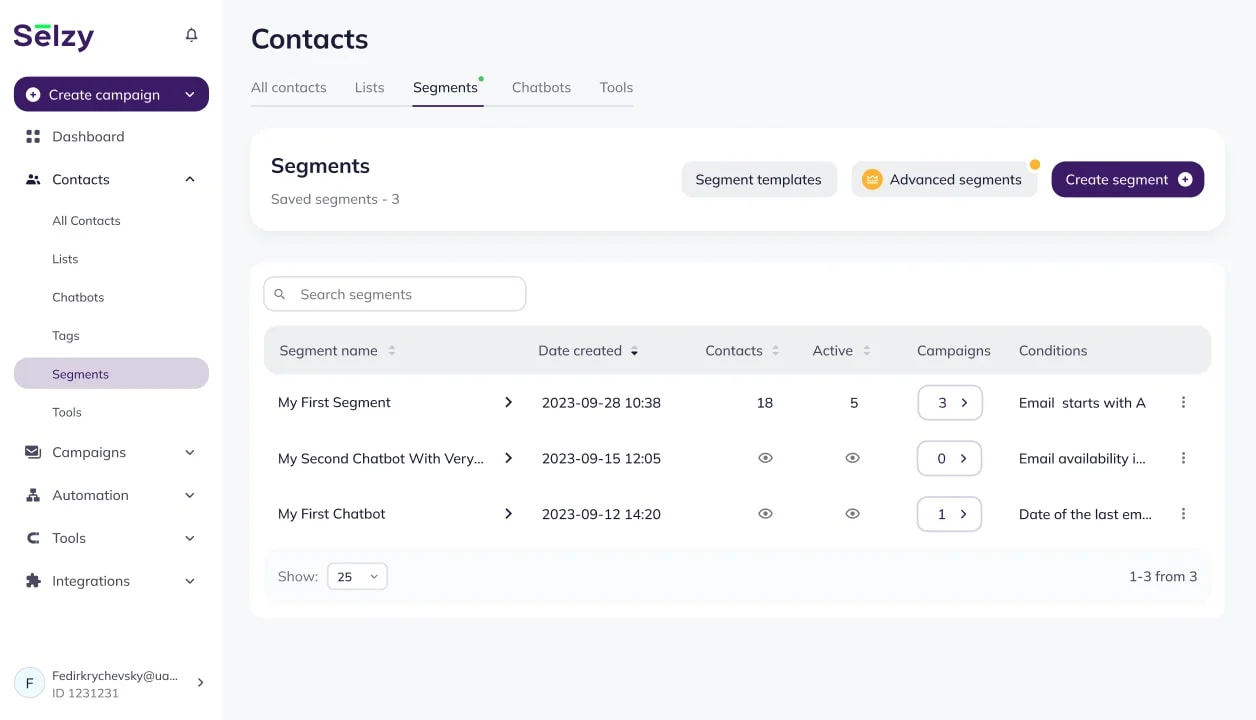The image size is (1256, 720).
Task: Click the Search segments input field
Action: click(405, 294)
